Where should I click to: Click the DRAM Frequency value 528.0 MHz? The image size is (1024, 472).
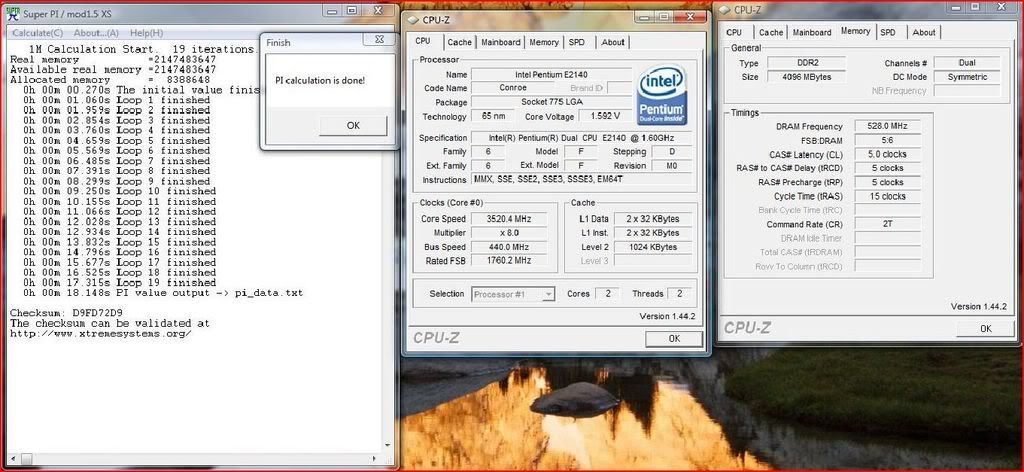click(887, 126)
